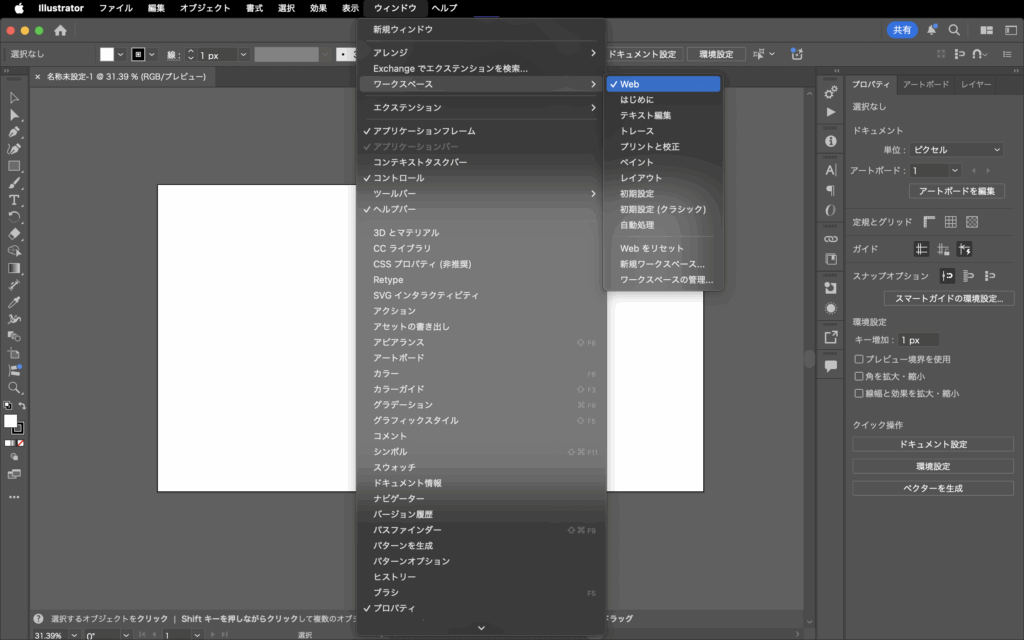The image size is (1024, 640).
Task: Click the white fill color swatch
Action: (11, 421)
